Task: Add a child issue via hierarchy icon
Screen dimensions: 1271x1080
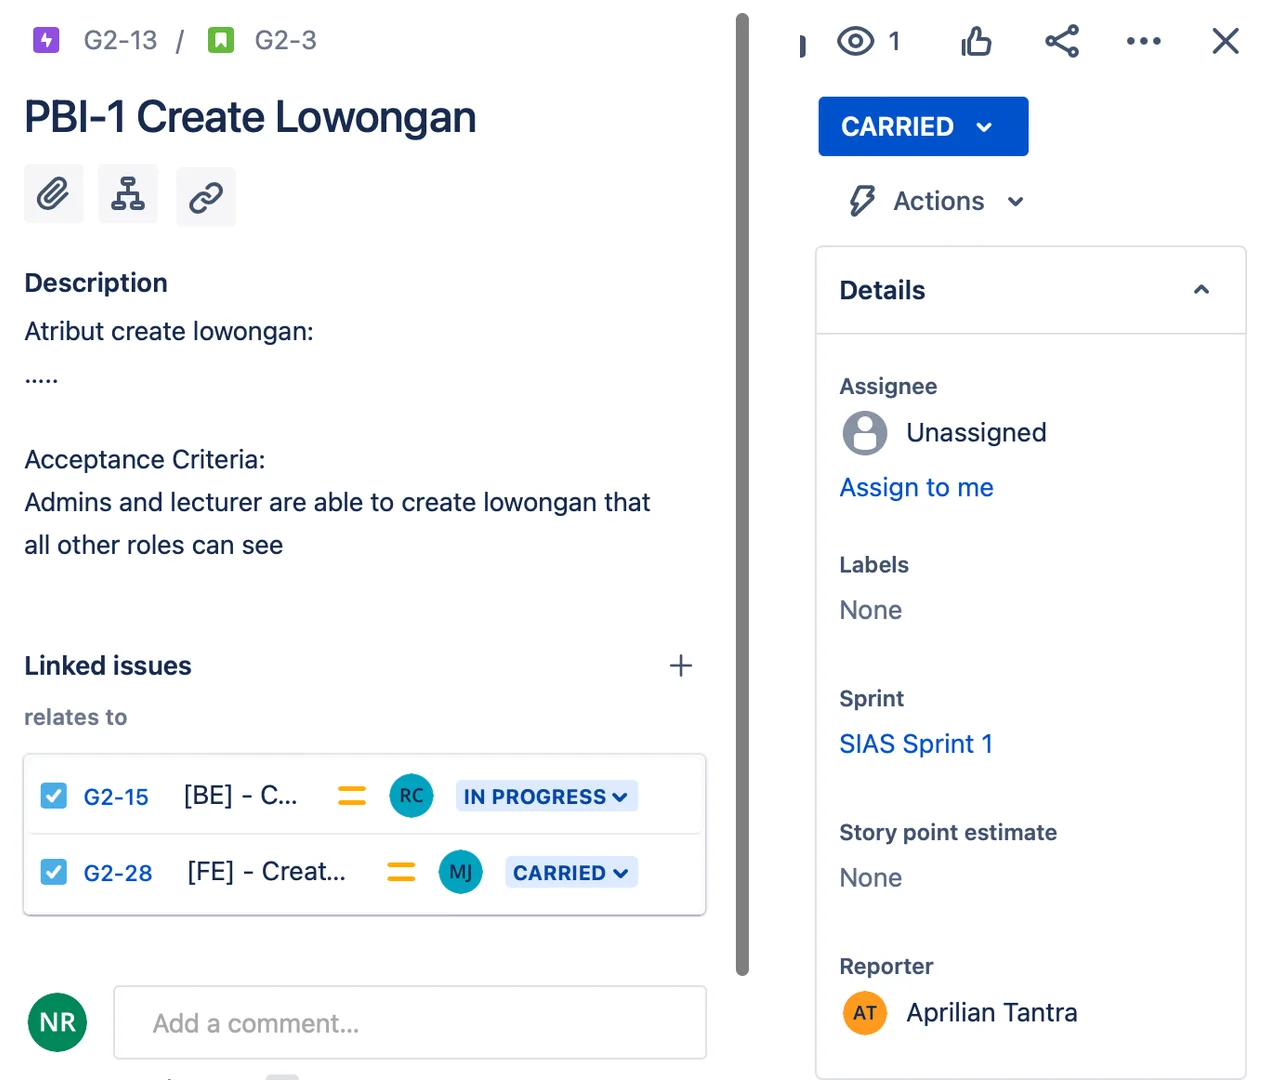Action: pyautogui.click(x=128, y=194)
